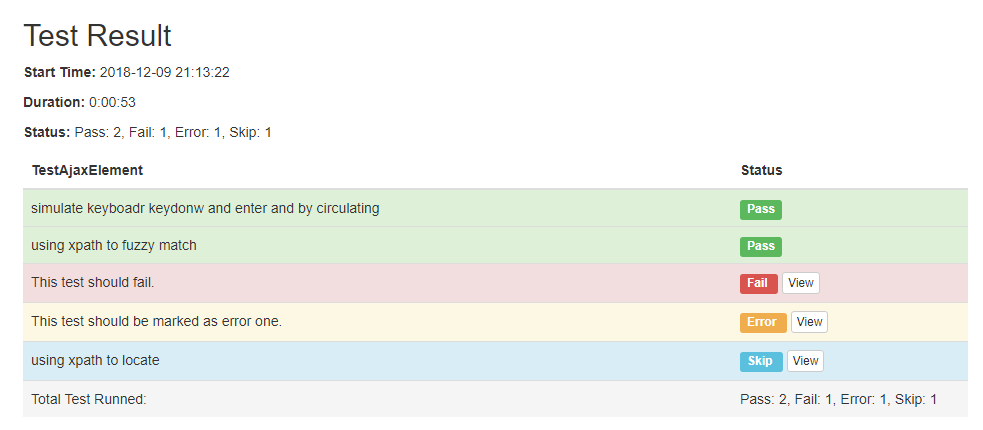Click 'This test should be marked as error' row

tap(495, 322)
